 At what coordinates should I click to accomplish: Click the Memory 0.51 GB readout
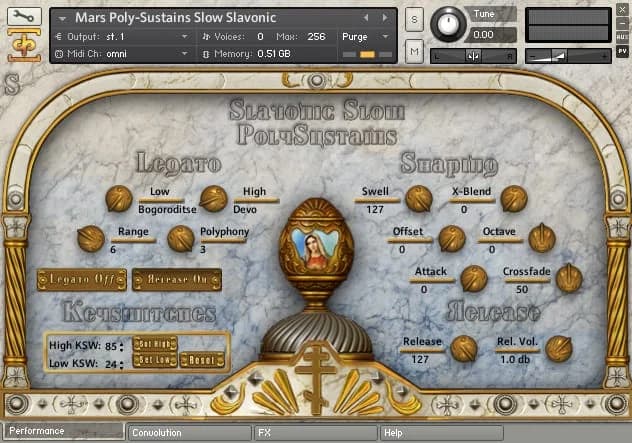[274, 54]
